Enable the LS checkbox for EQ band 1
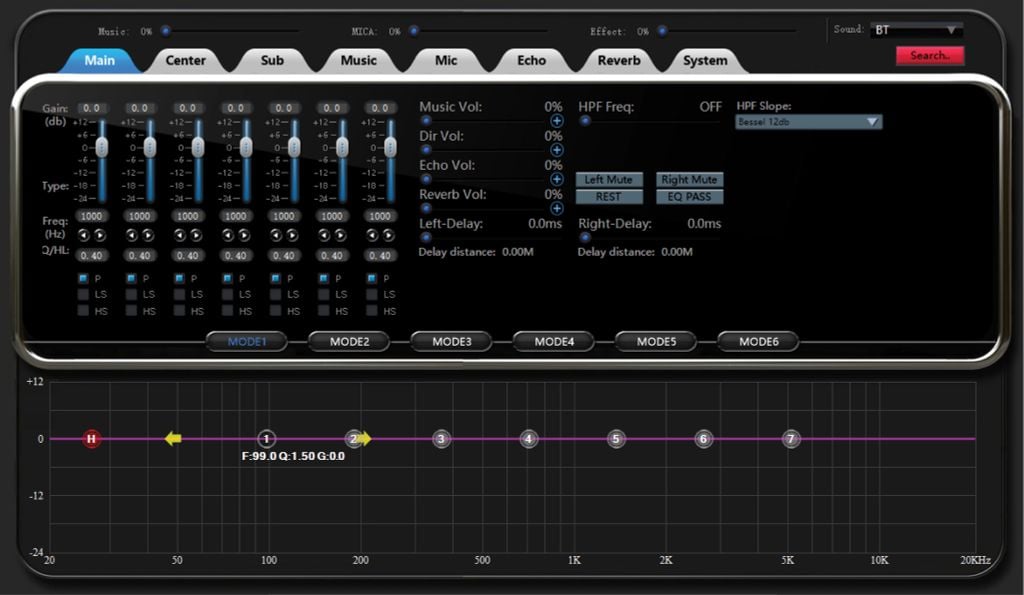Screen dimensions: 1024x595 [x=83, y=295]
